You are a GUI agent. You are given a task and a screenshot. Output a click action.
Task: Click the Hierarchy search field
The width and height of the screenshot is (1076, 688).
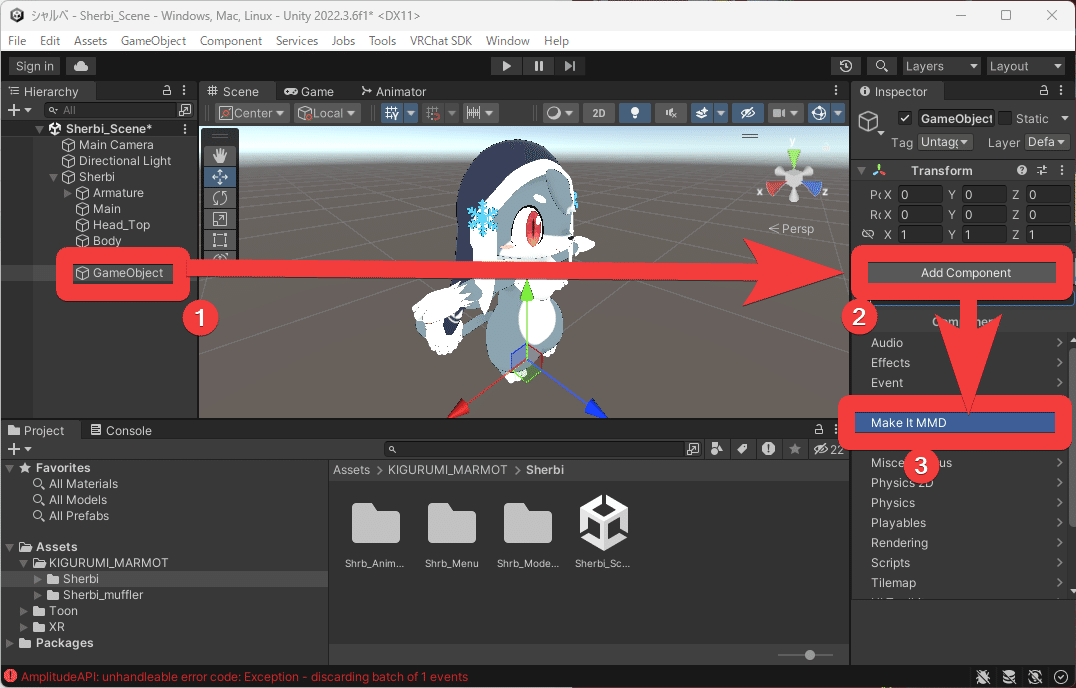point(110,110)
